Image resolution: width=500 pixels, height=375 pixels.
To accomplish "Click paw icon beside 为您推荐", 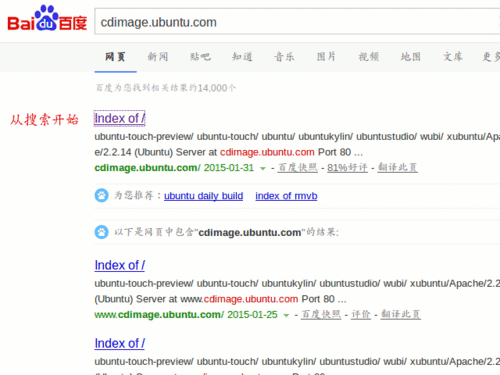I will pyautogui.click(x=101, y=195).
